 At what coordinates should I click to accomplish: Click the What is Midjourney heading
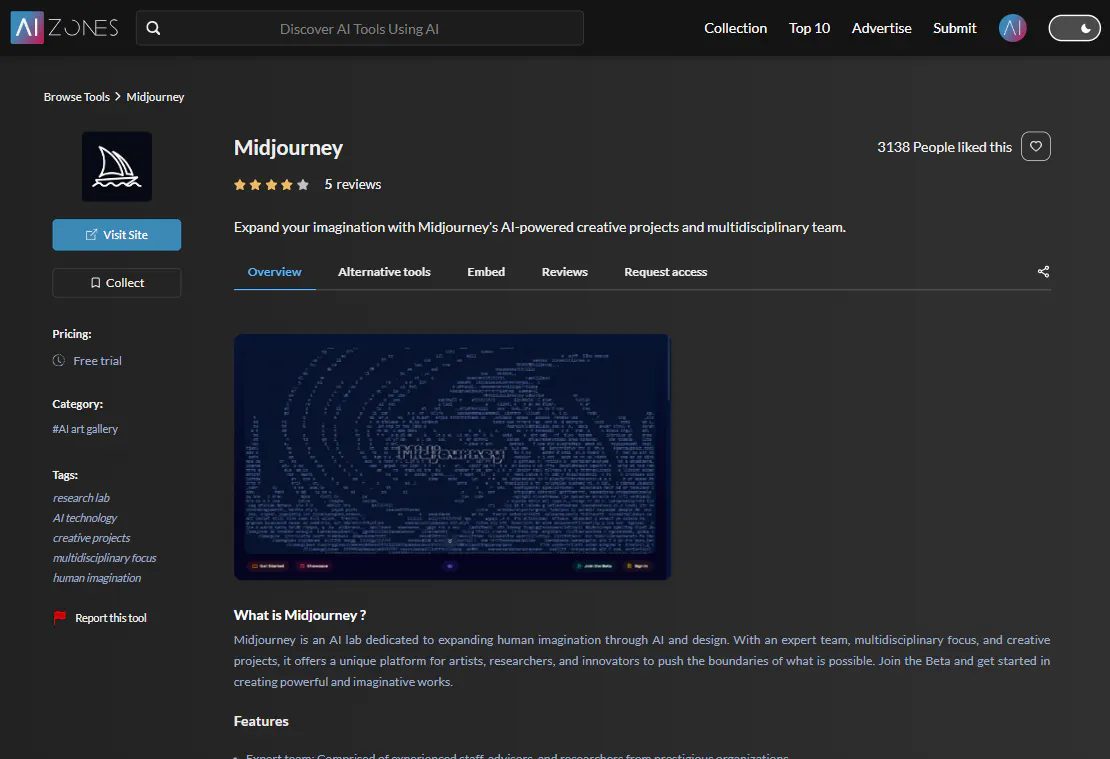point(299,615)
